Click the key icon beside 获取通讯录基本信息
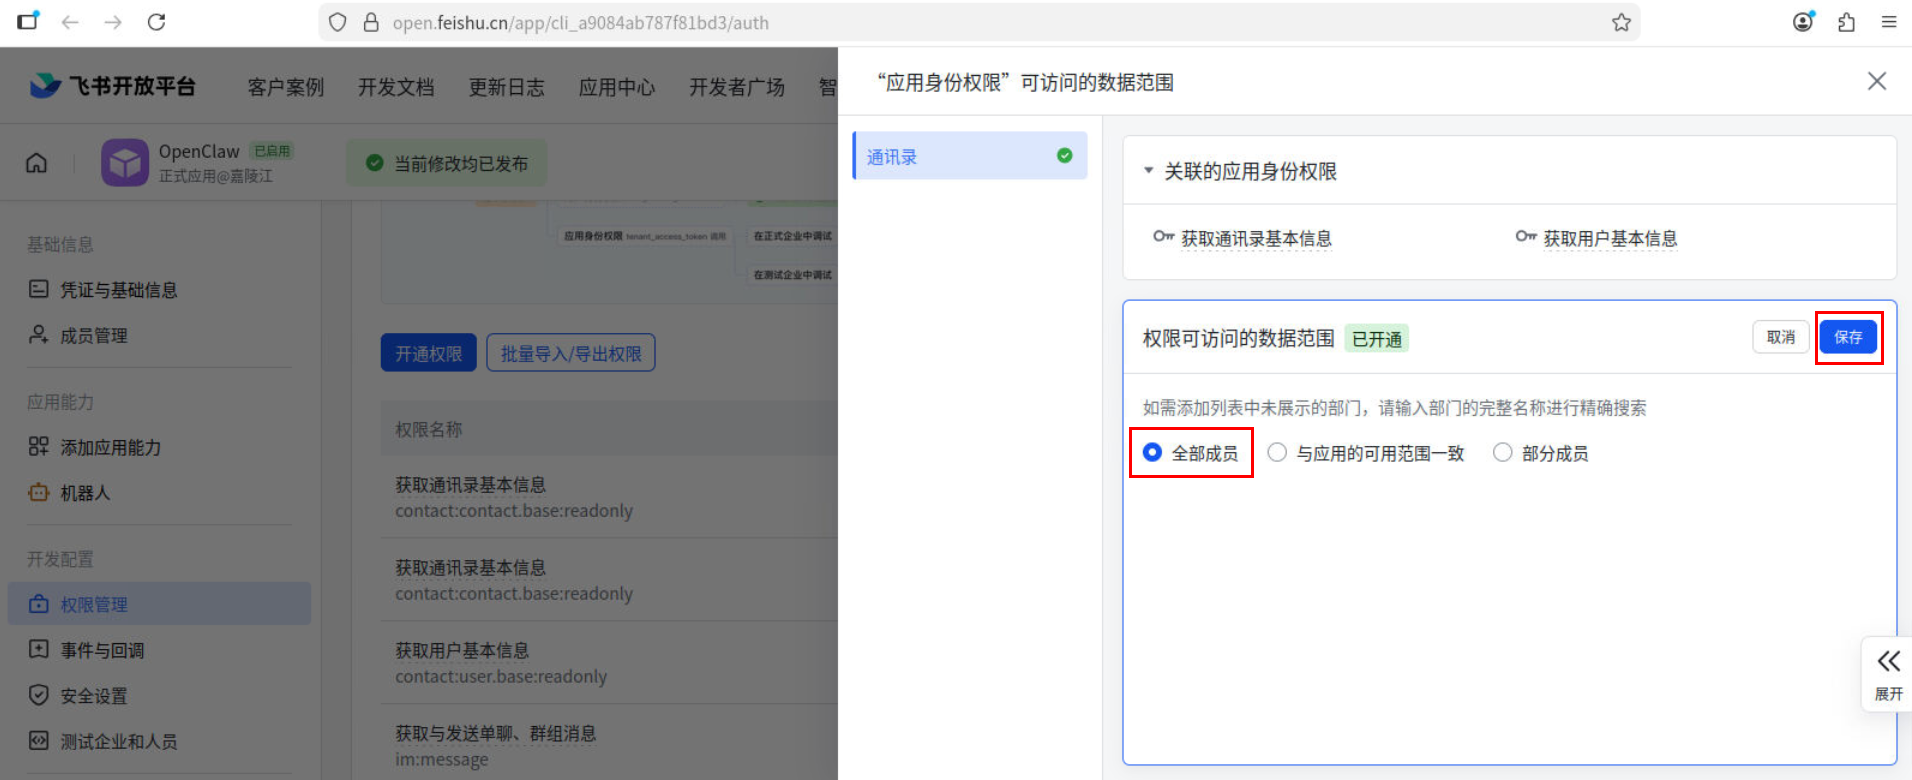The image size is (1912, 780). [1163, 237]
